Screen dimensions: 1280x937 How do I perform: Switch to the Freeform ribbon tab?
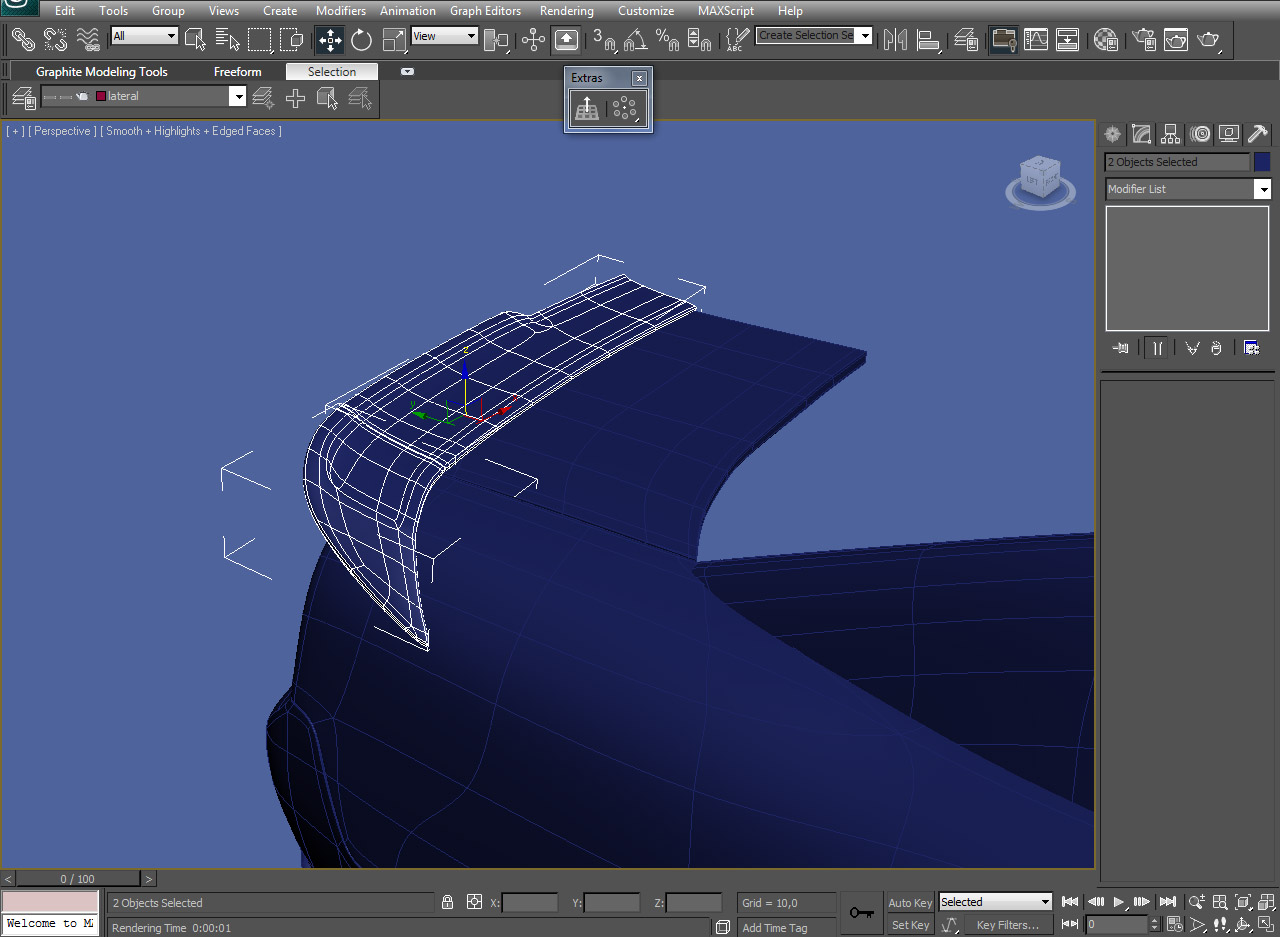click(x=238, y=72)
